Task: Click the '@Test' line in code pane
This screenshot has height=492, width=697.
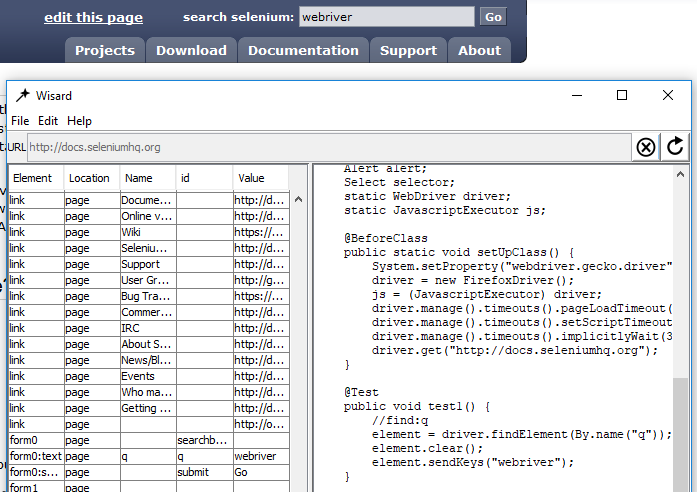Action: tap(361, 392)
